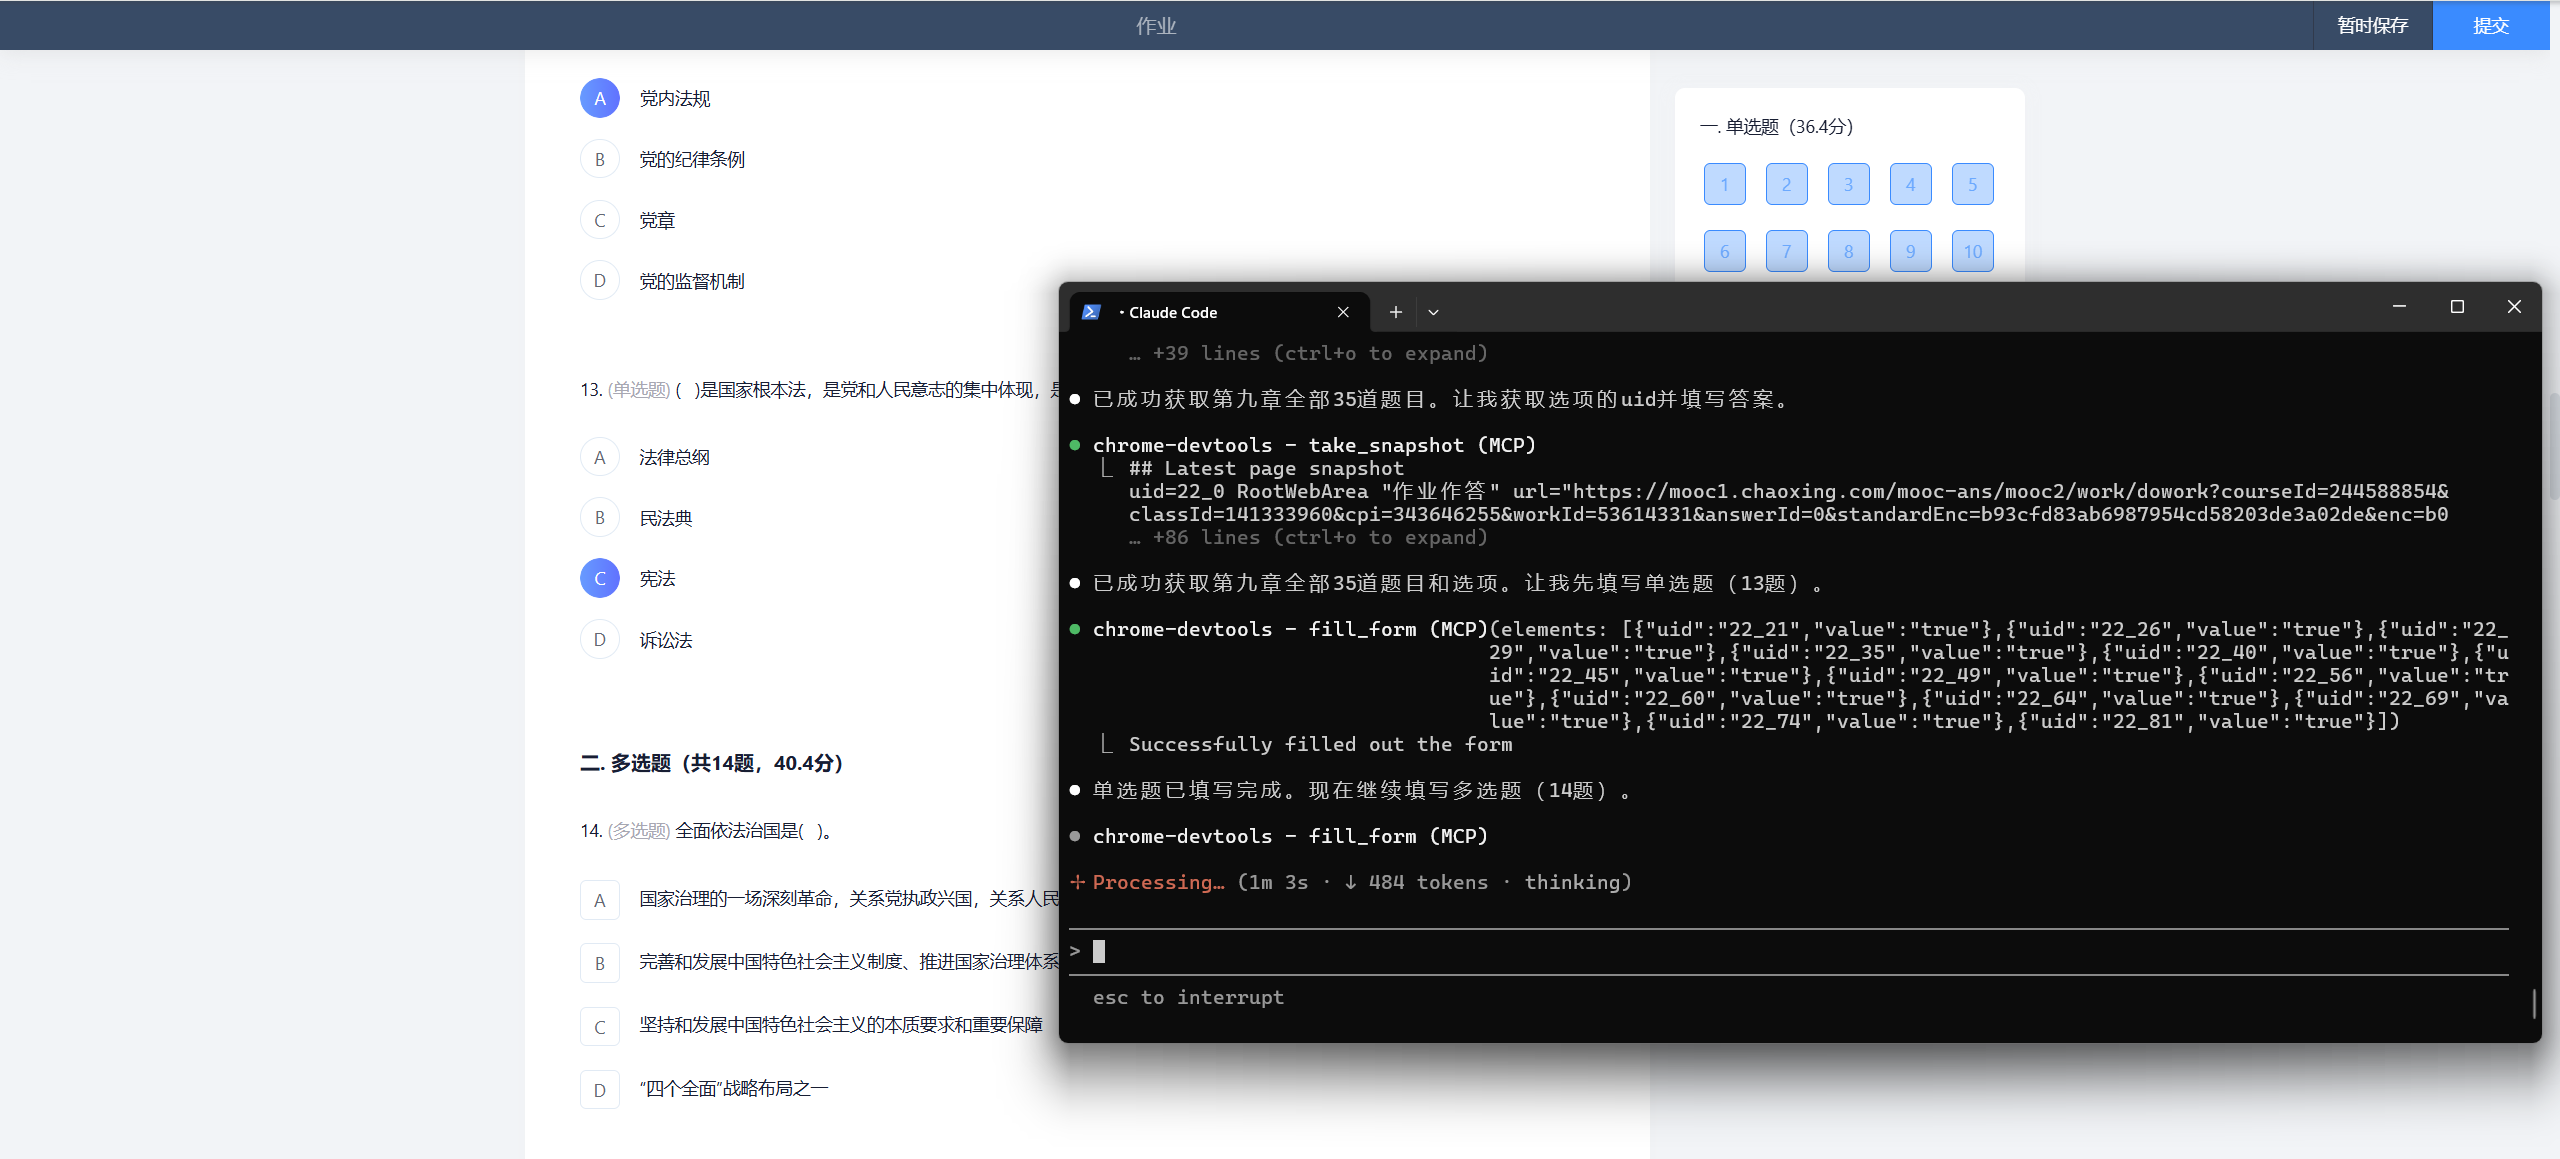Check option A of question 14
The image size is (2560, 1159).
599,900
